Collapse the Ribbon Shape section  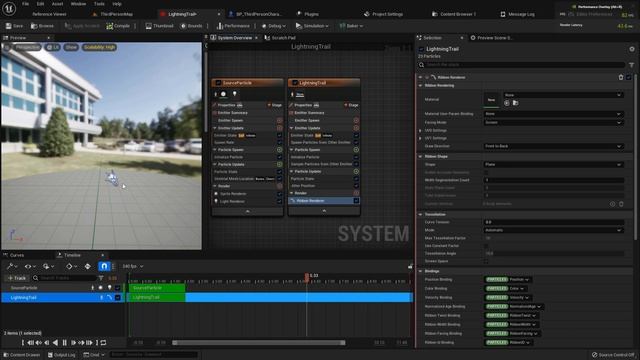click(420, 156)
